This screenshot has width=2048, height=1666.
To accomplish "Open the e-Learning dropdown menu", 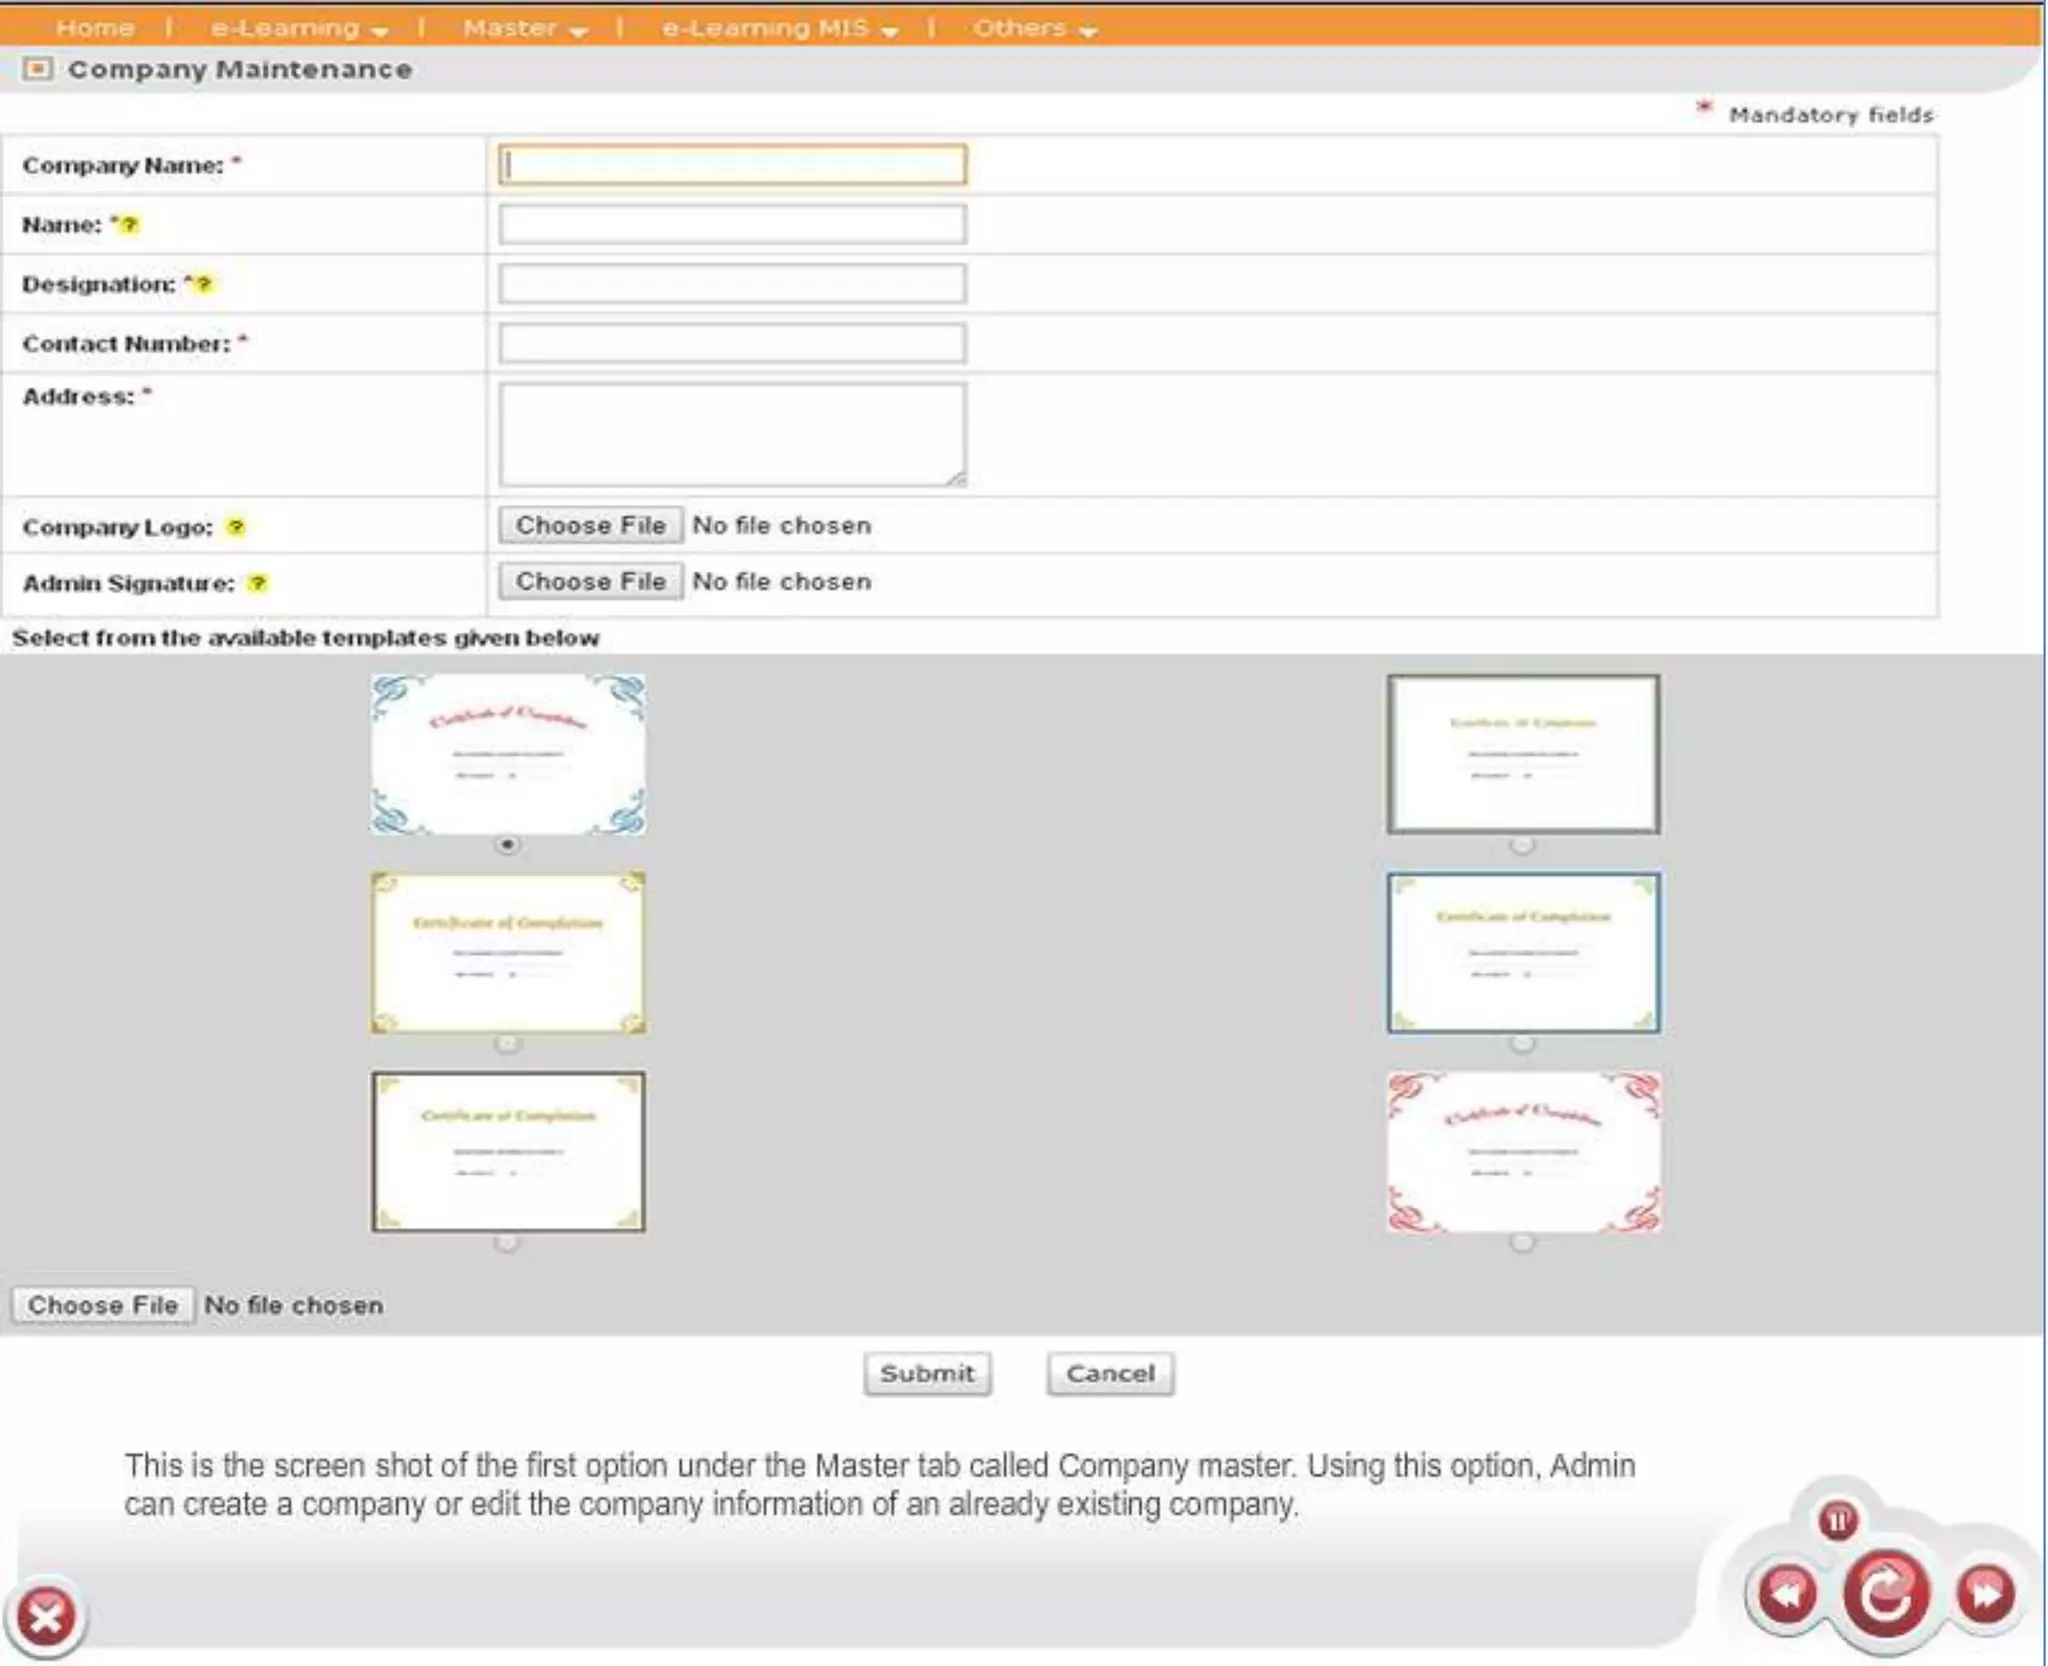I will pos(298,28).
